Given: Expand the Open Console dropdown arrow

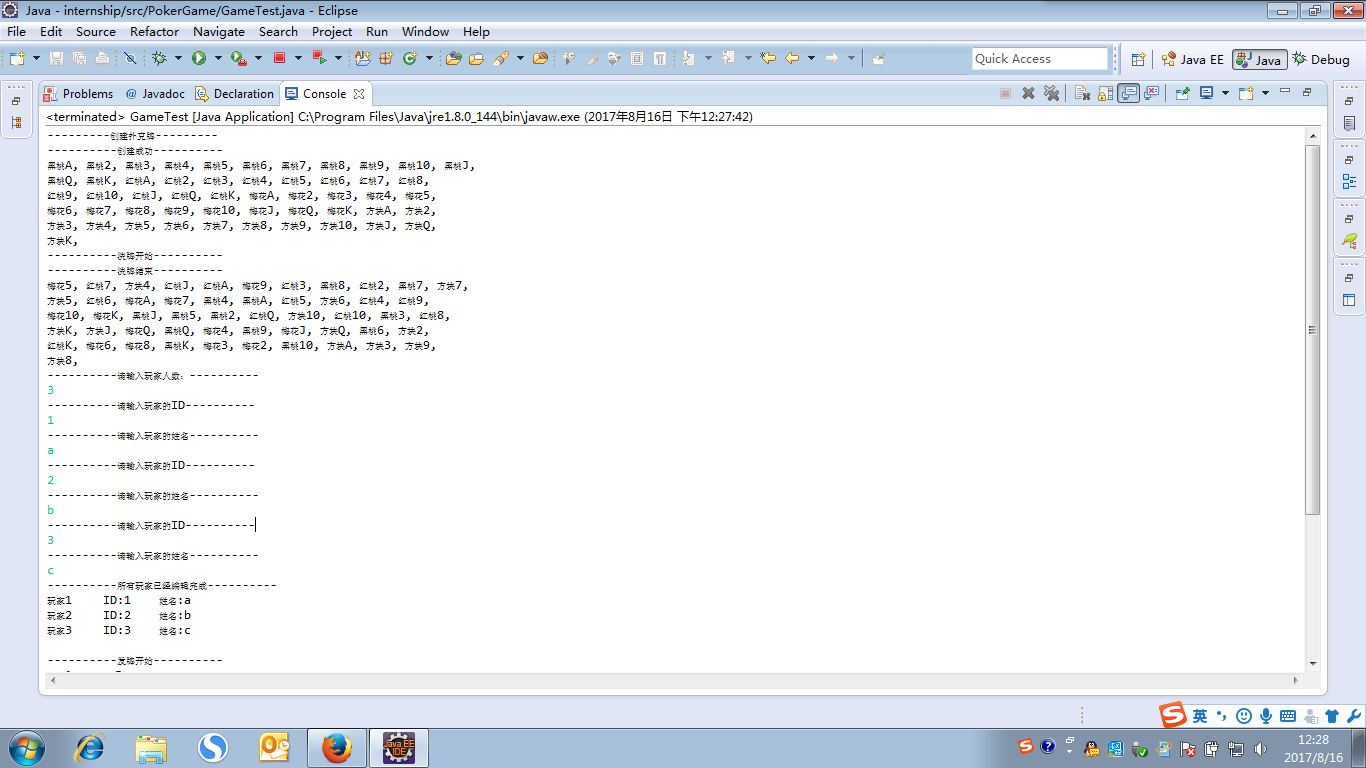Looking at the screenshot, I should (1265, 93).
